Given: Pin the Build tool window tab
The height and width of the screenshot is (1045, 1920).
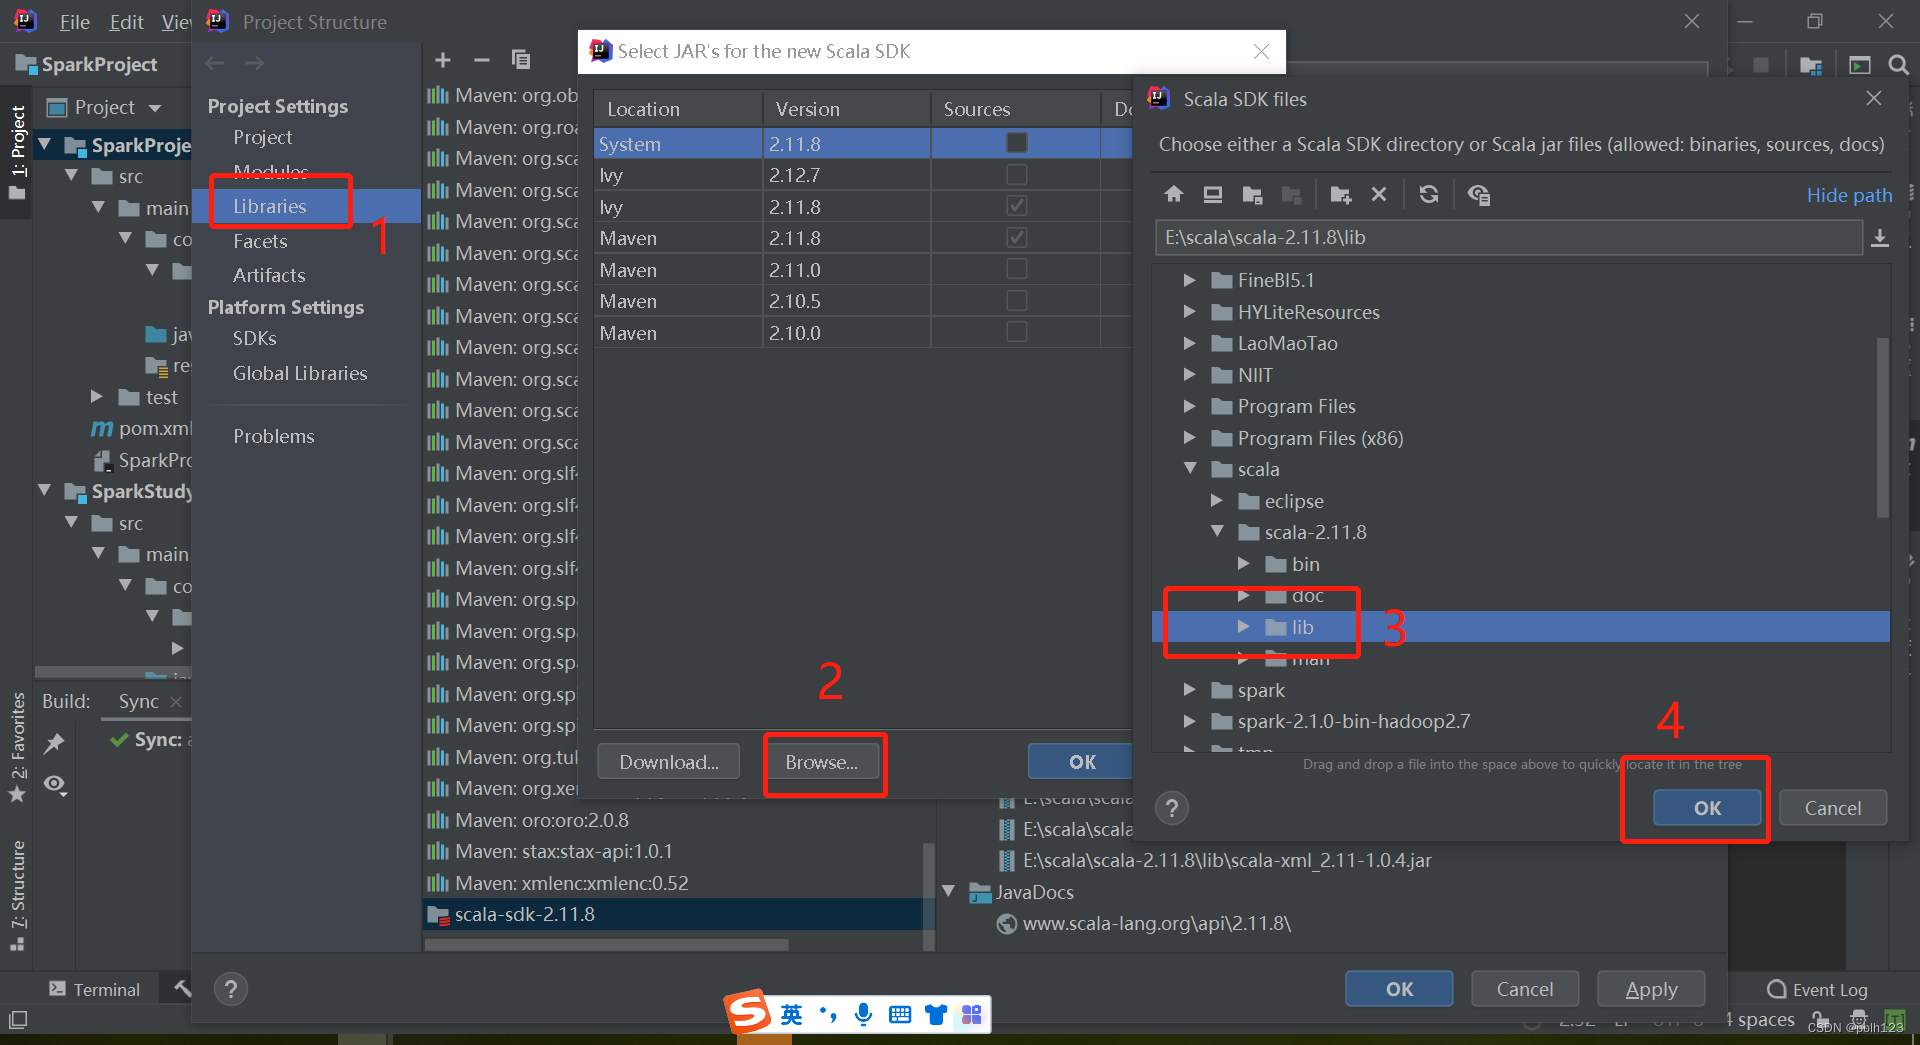Looking at the screenshot, I should [x=54, y=743].
